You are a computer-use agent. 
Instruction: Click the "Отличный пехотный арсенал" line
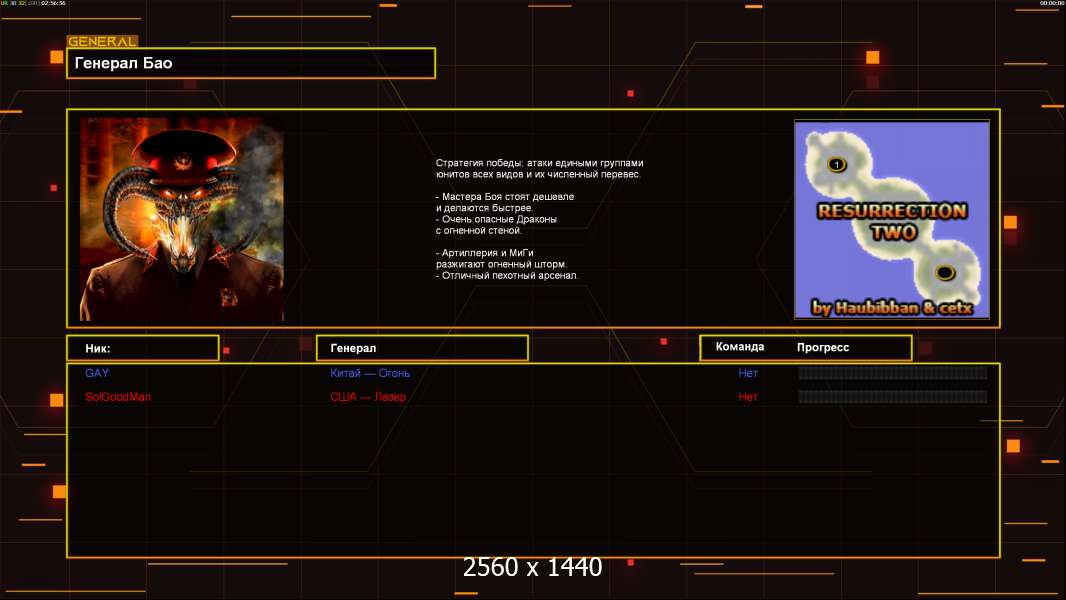point(507,275)
